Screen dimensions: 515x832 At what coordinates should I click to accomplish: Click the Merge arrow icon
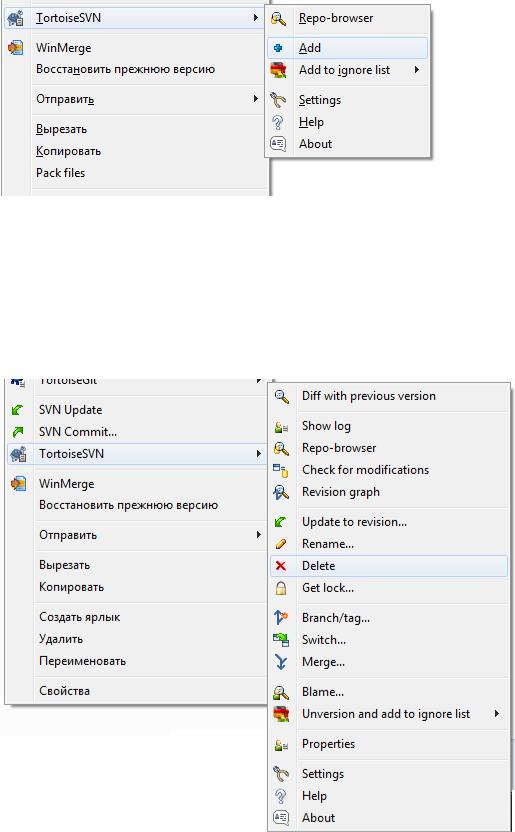pyautogui.click(x=281, y=662)
